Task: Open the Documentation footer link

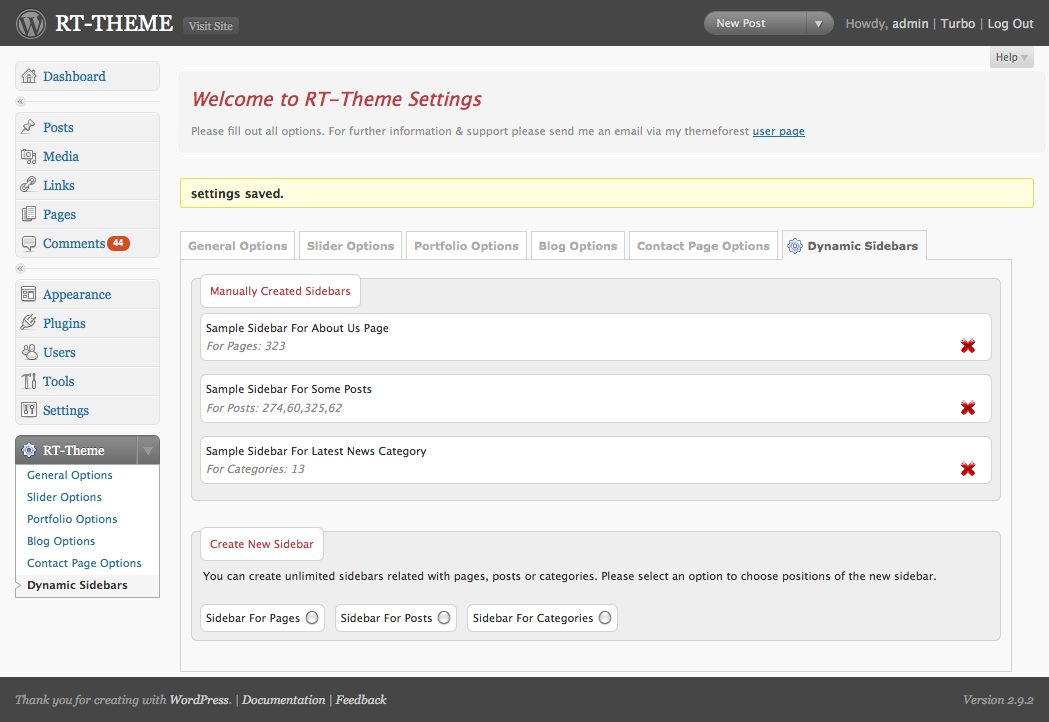Action: (x=284, y=700)
